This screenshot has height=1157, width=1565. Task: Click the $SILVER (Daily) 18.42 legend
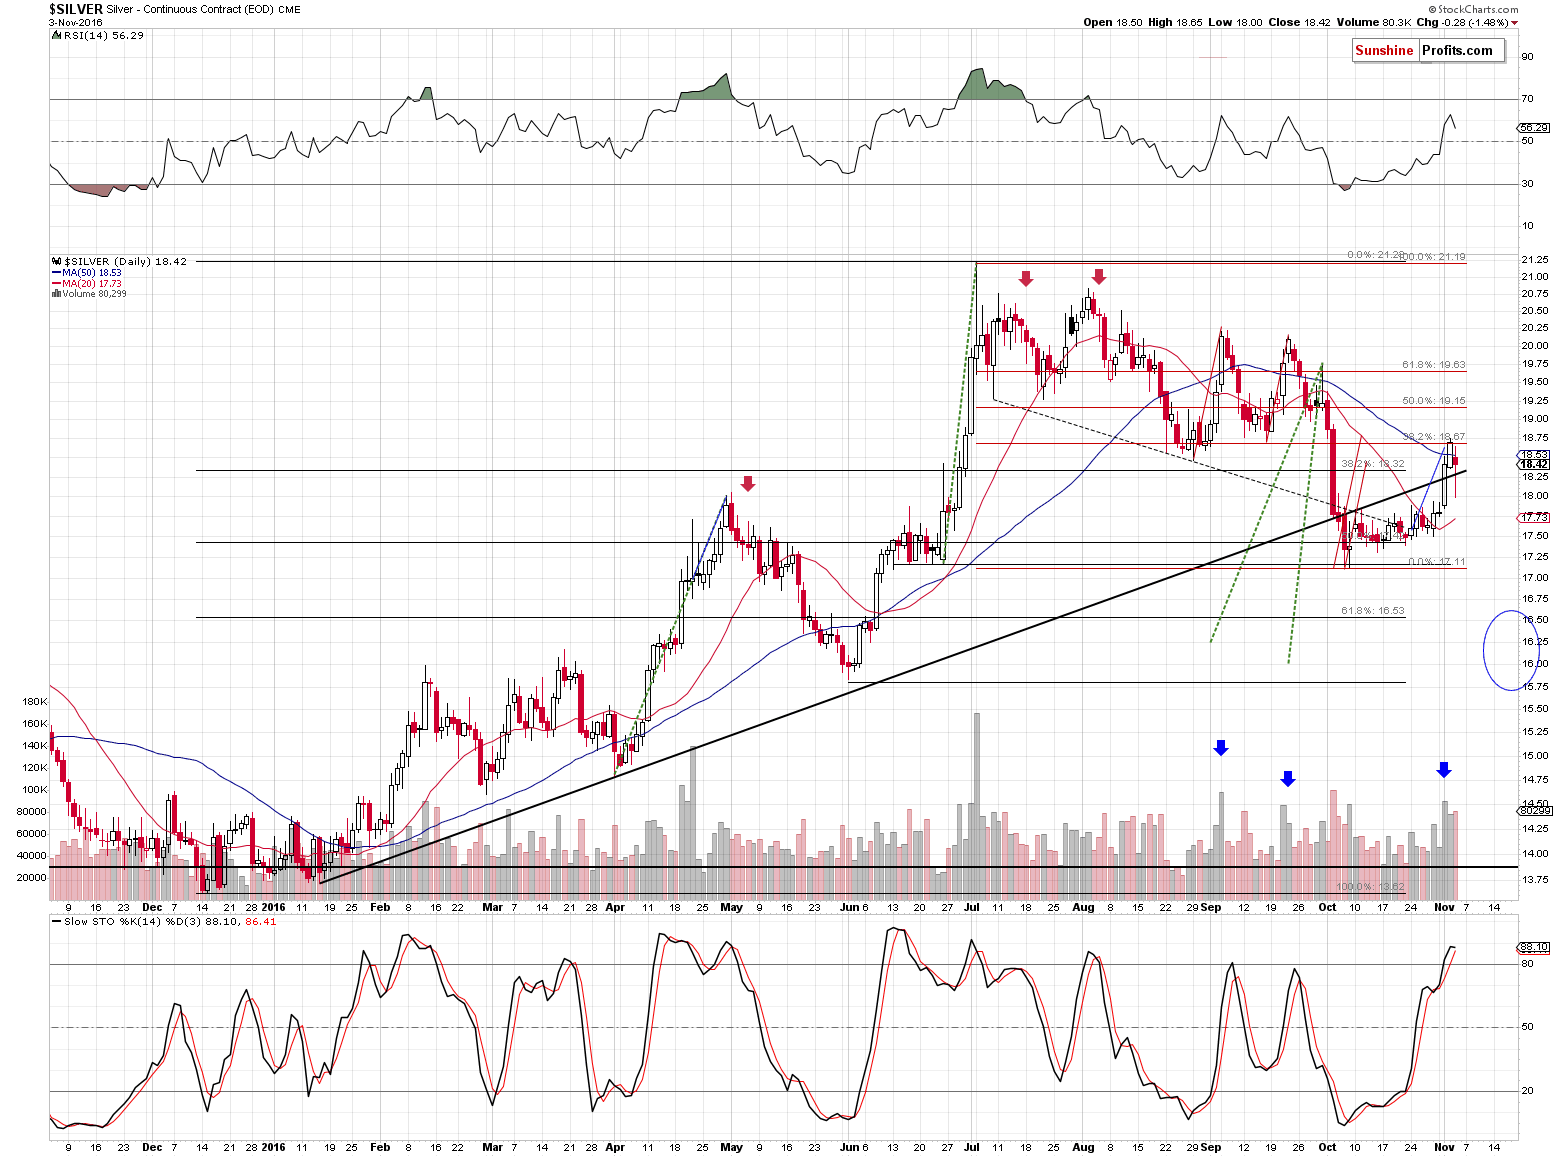(x=119, y=261)
